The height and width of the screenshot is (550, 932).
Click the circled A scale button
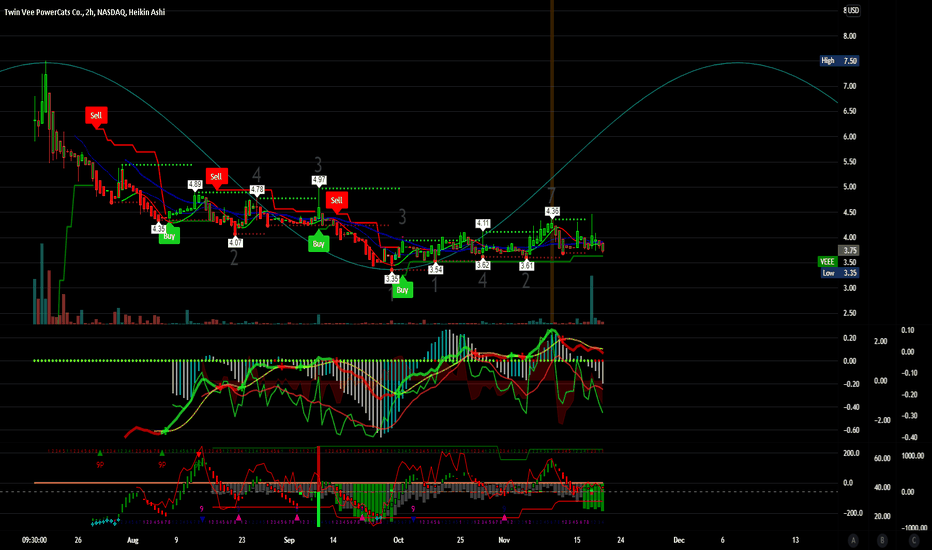(x=853, y=540)
